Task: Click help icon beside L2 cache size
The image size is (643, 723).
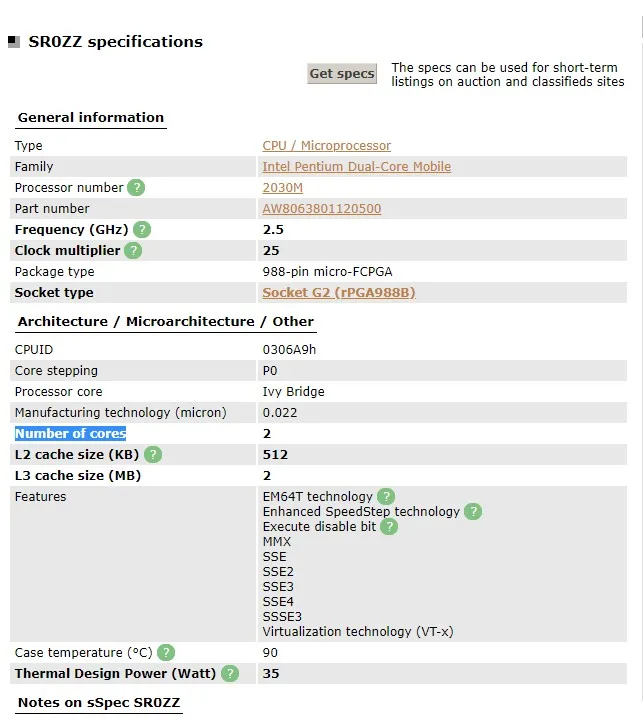Action: [x=153, y=455]
